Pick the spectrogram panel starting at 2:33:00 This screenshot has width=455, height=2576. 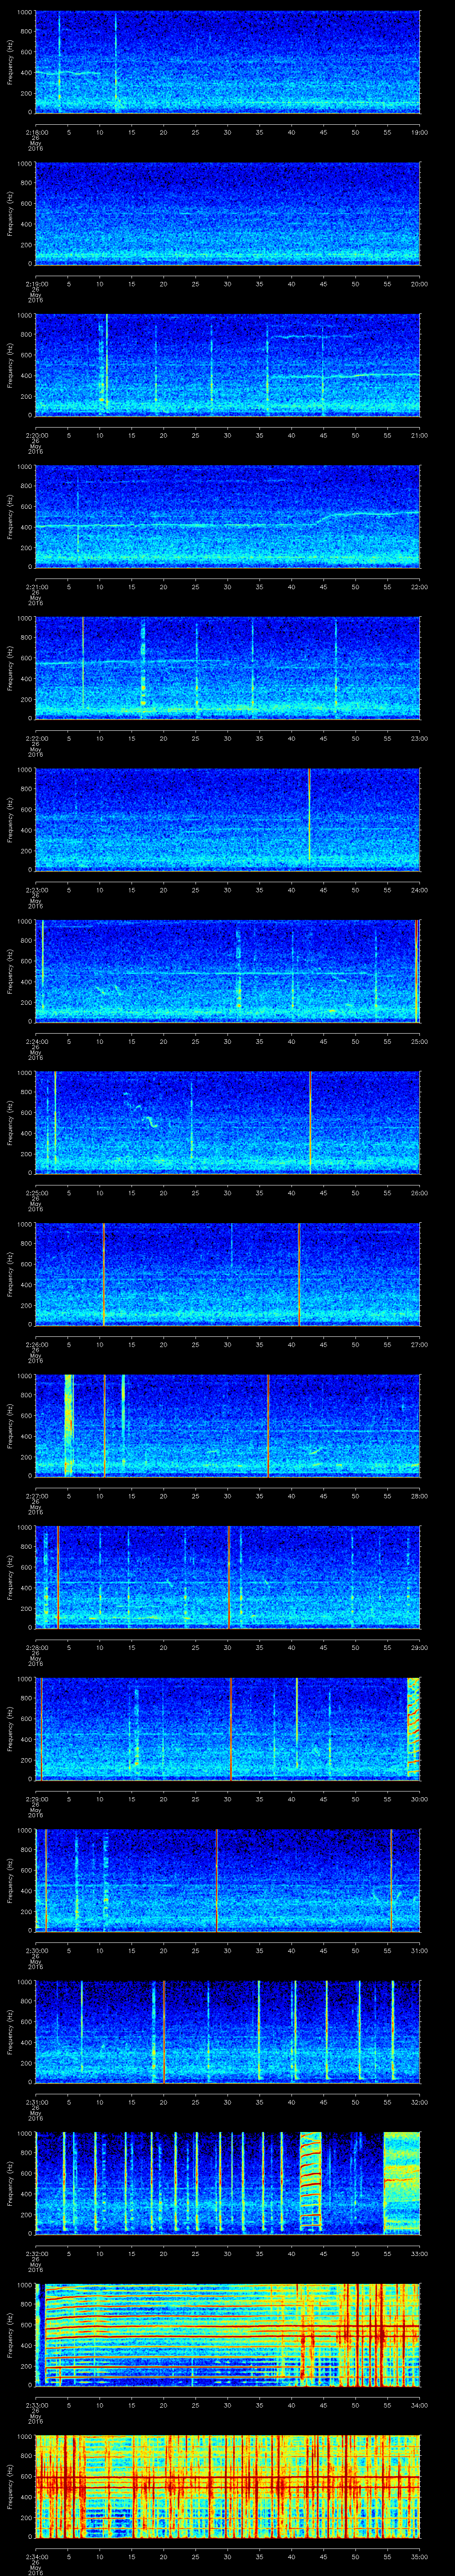pyautogui.click(x=228, y=2334)
